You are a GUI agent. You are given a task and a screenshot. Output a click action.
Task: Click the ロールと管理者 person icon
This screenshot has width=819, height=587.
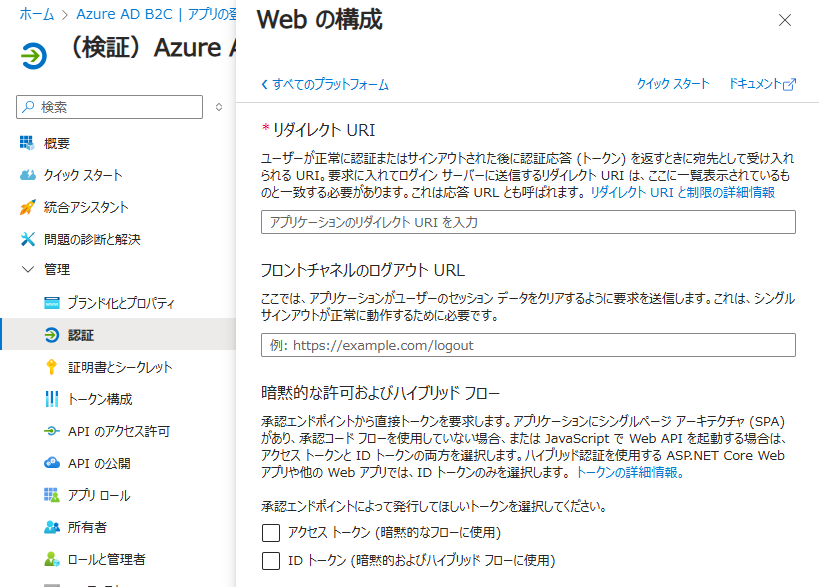[x=52, y=559]
